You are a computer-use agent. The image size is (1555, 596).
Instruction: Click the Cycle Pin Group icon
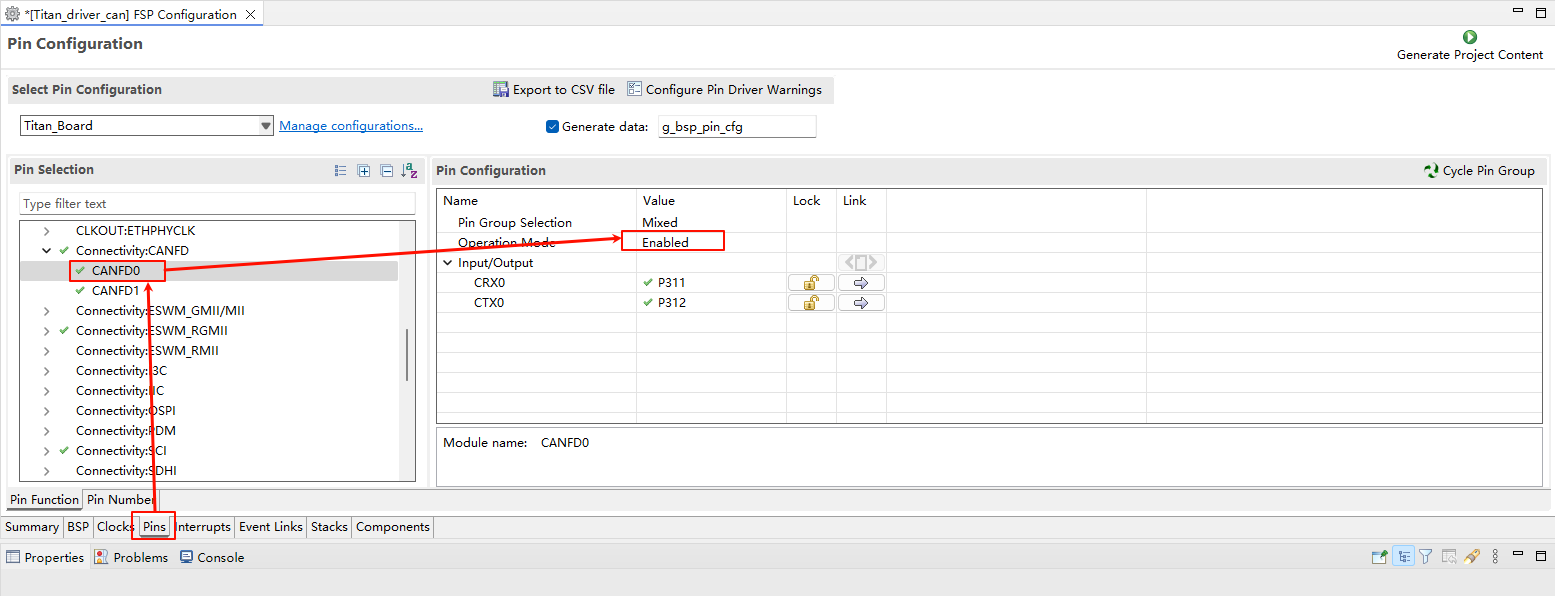(1431, 171)
